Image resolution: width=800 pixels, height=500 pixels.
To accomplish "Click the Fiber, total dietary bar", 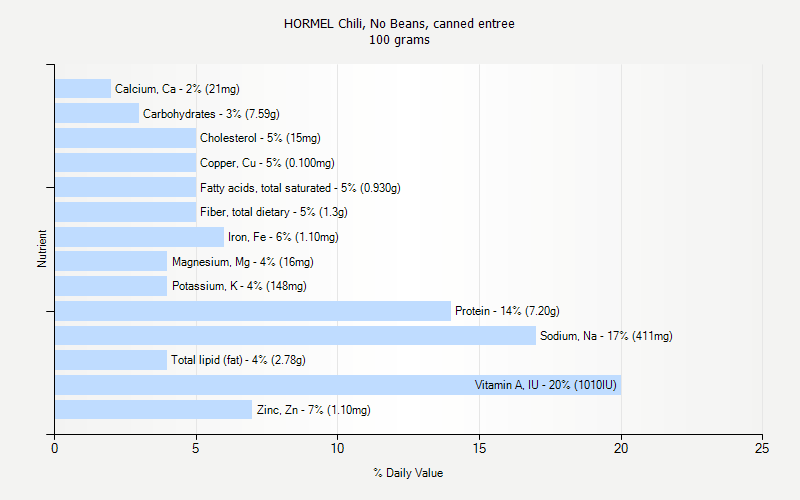I will pyautogui.click(x=125, y=212).
